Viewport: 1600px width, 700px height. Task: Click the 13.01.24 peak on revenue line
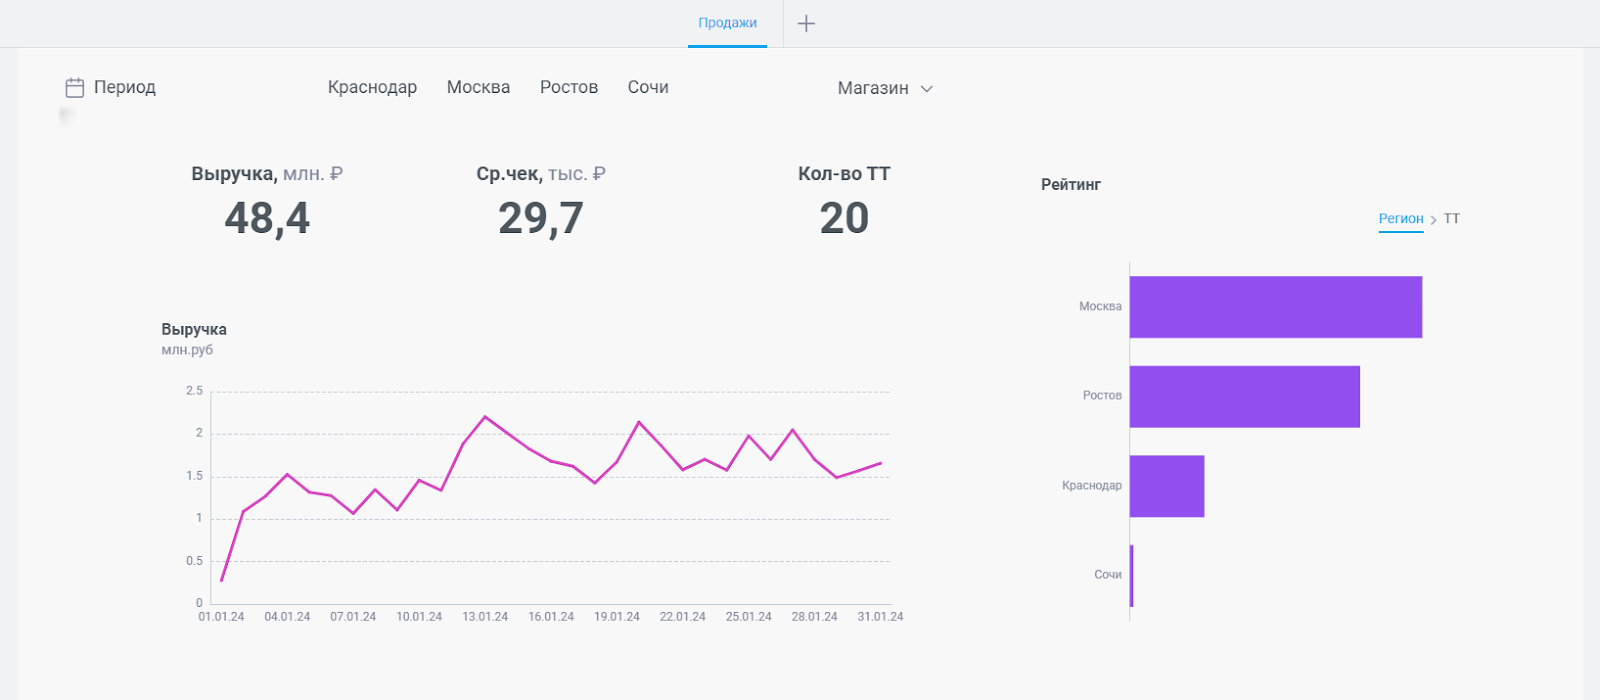pos(485,417)
